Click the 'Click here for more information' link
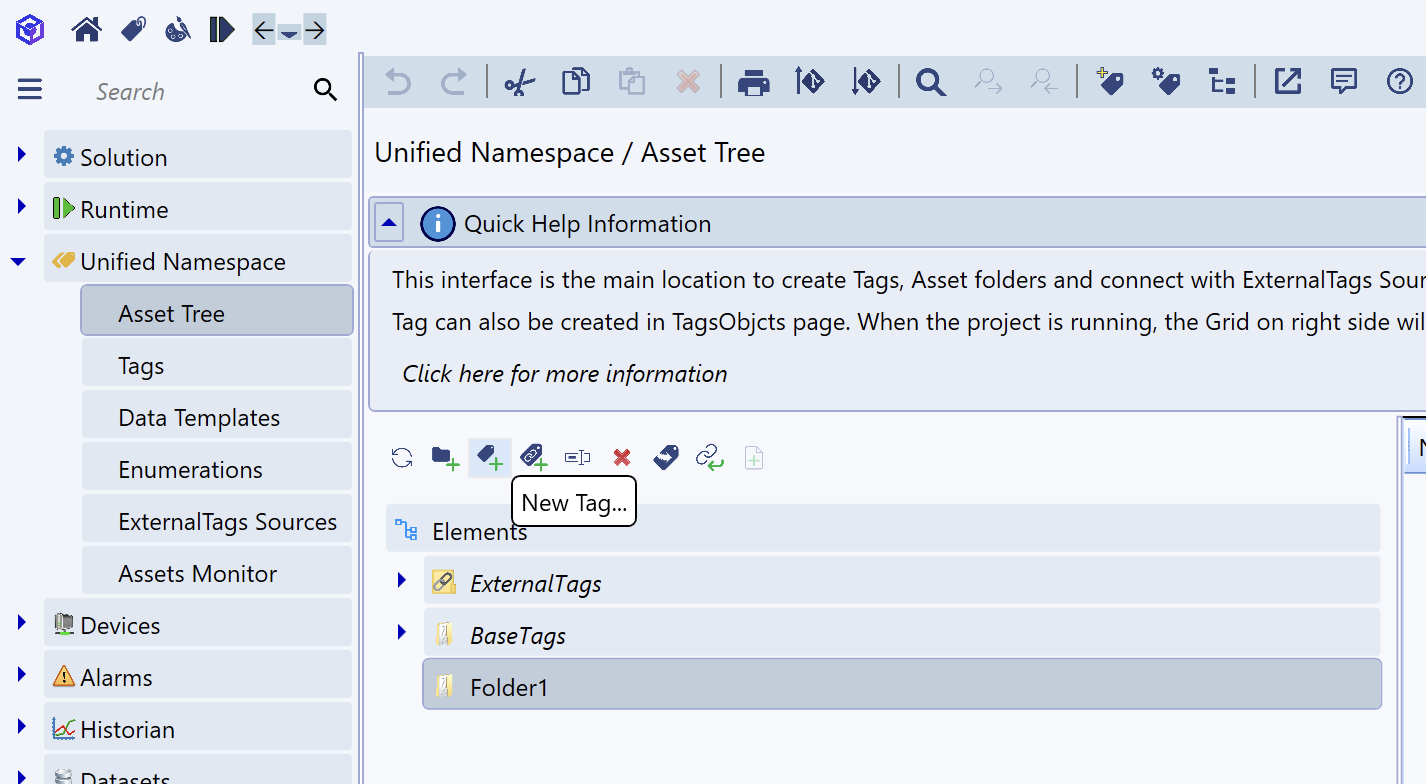This screenshot has height=784, width=1426. 564,374
